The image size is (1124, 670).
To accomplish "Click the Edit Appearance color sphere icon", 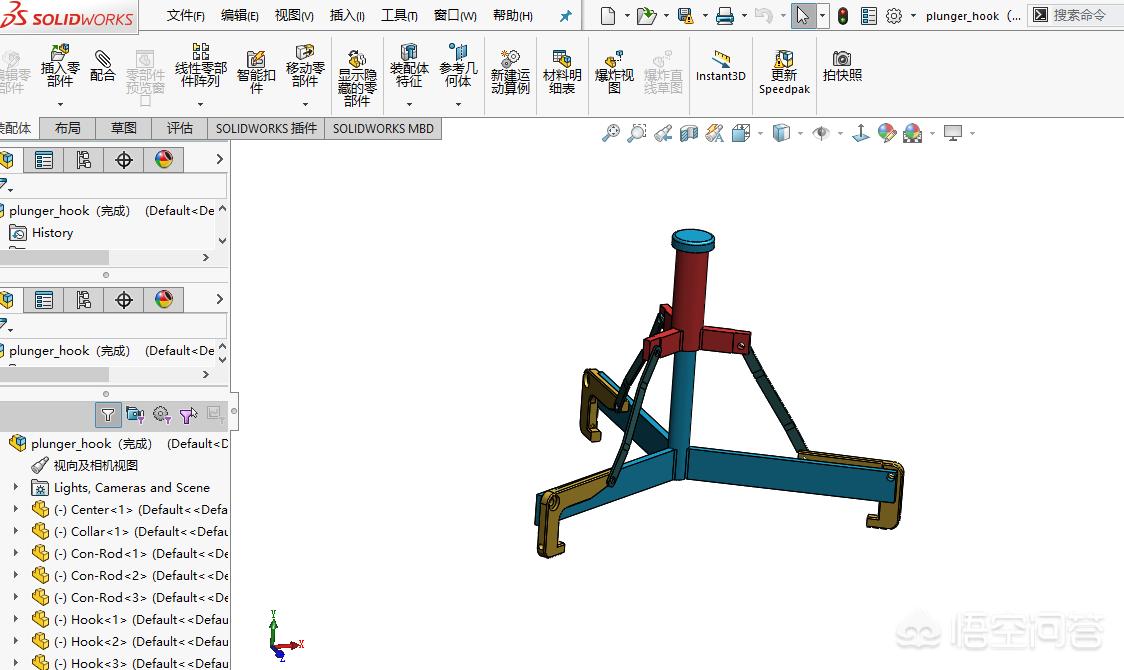I will [887, 133].
